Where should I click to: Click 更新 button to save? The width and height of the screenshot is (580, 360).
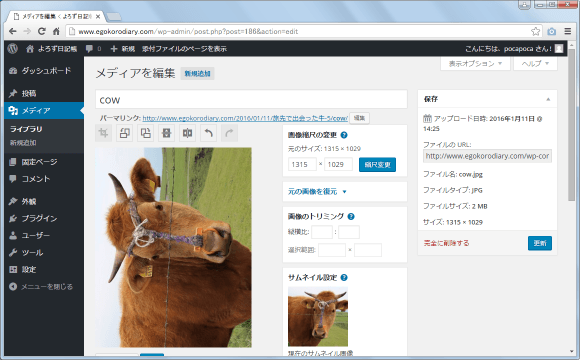(540, 243)
